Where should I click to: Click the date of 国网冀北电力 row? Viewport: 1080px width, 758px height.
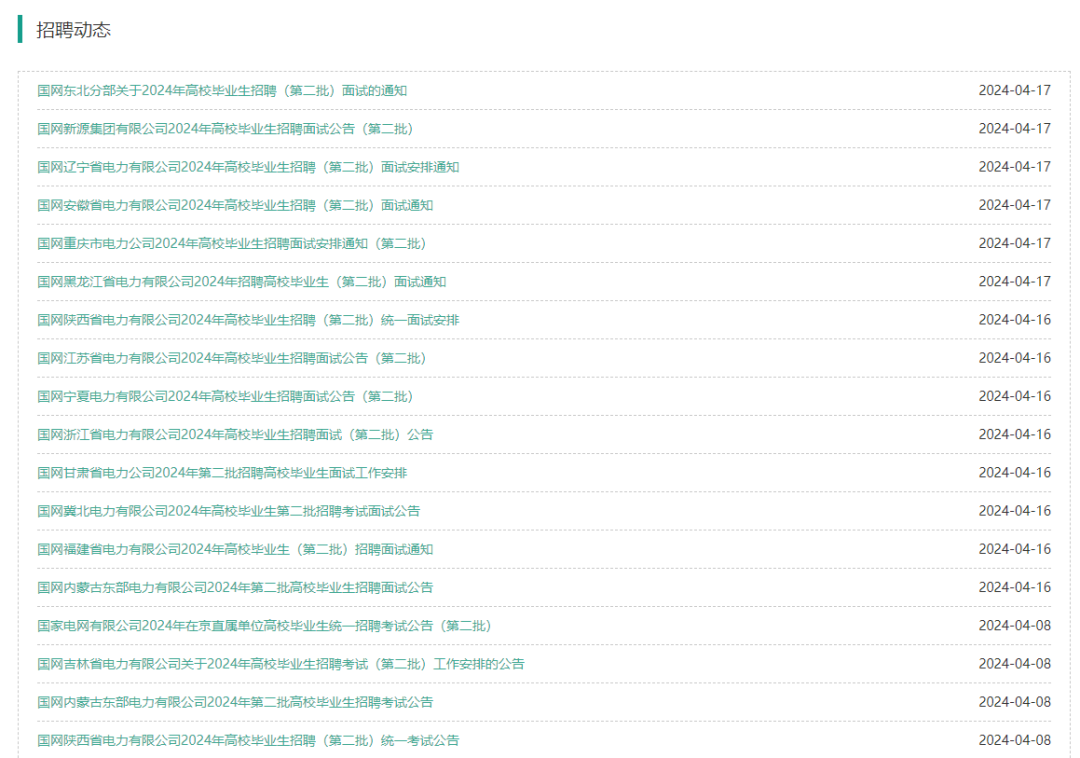1015,511
